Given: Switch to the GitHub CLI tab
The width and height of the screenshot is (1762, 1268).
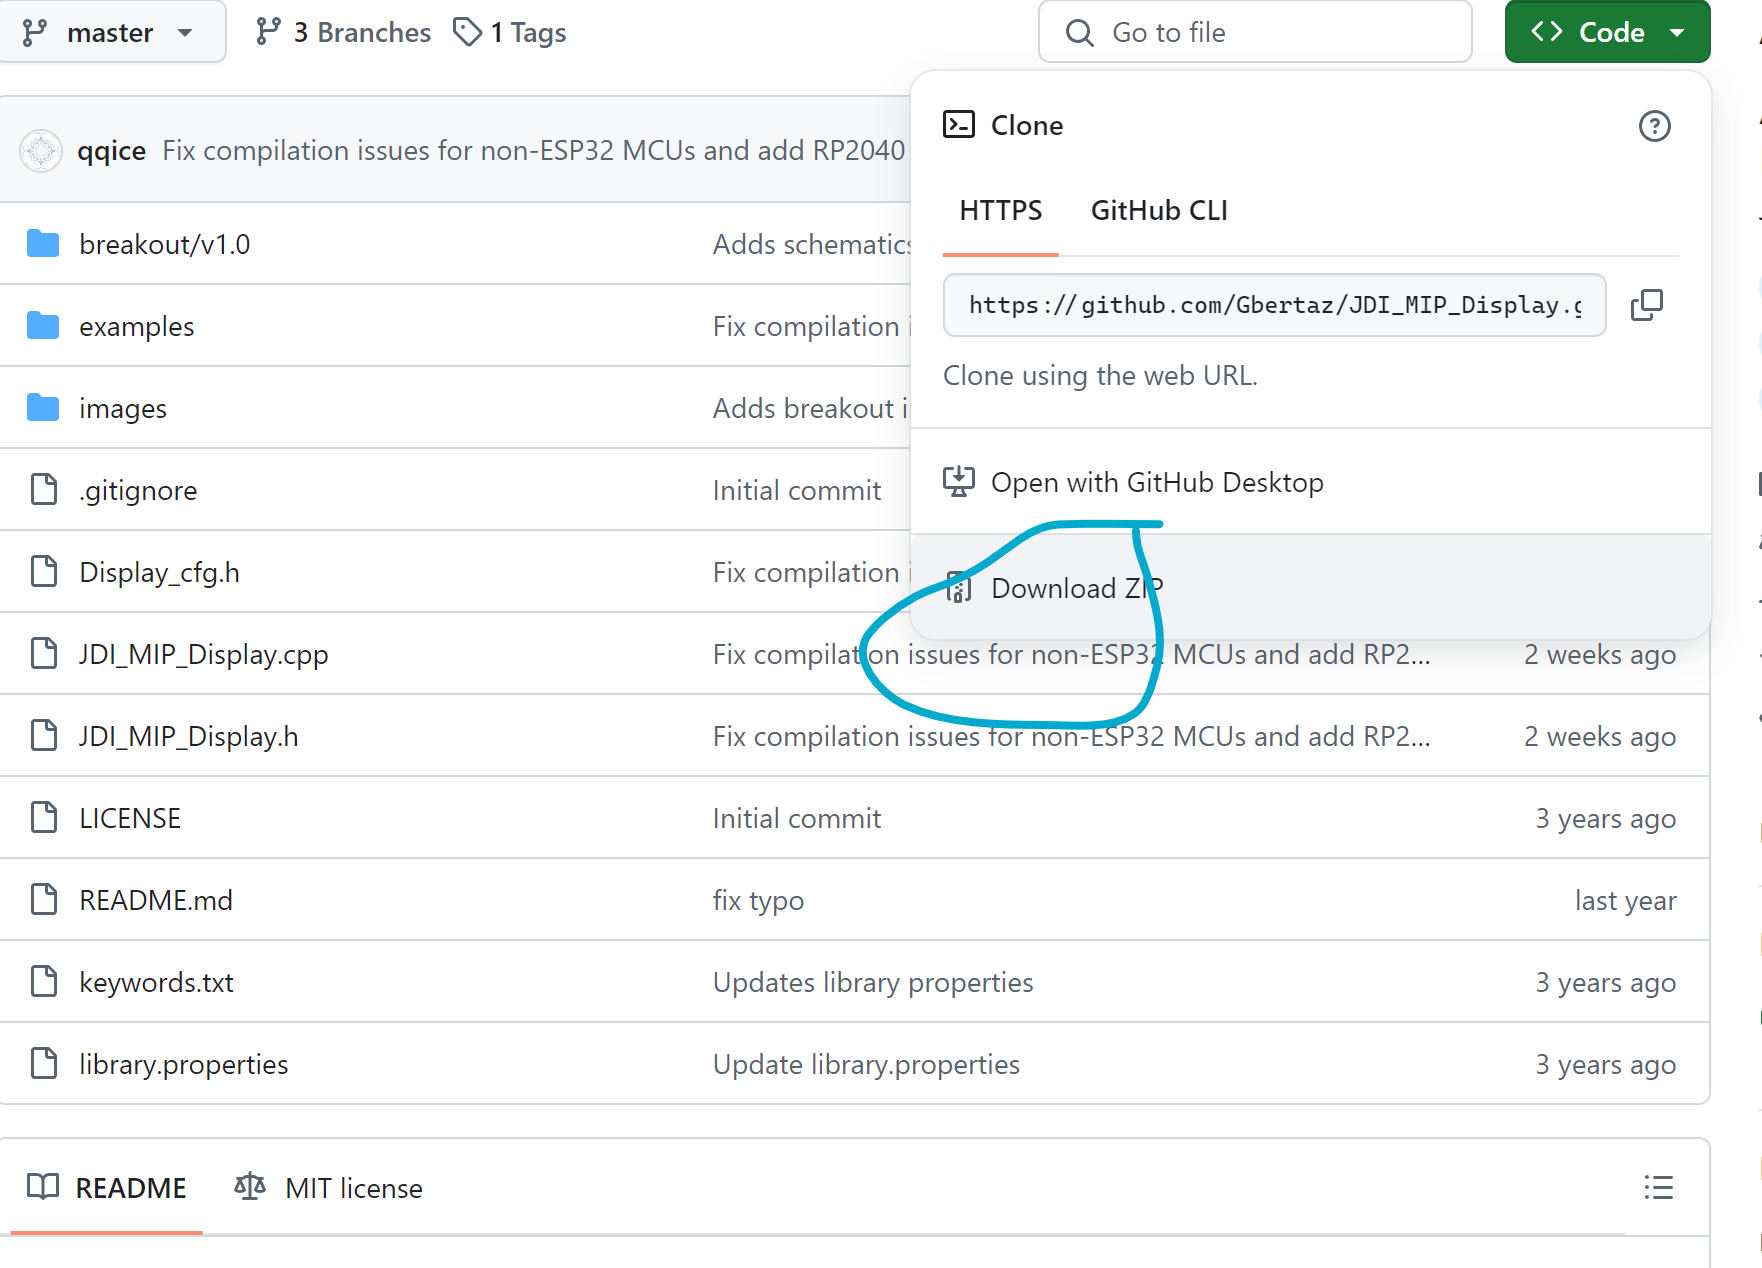Looking at the screenshot, I should (x=1159, y=210).
